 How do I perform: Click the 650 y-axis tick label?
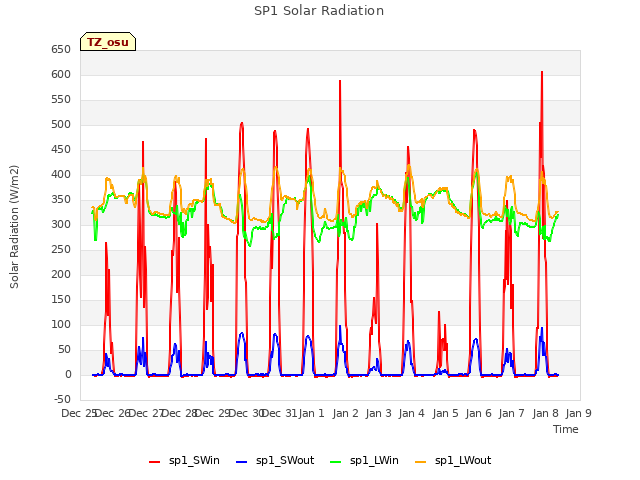61,50
